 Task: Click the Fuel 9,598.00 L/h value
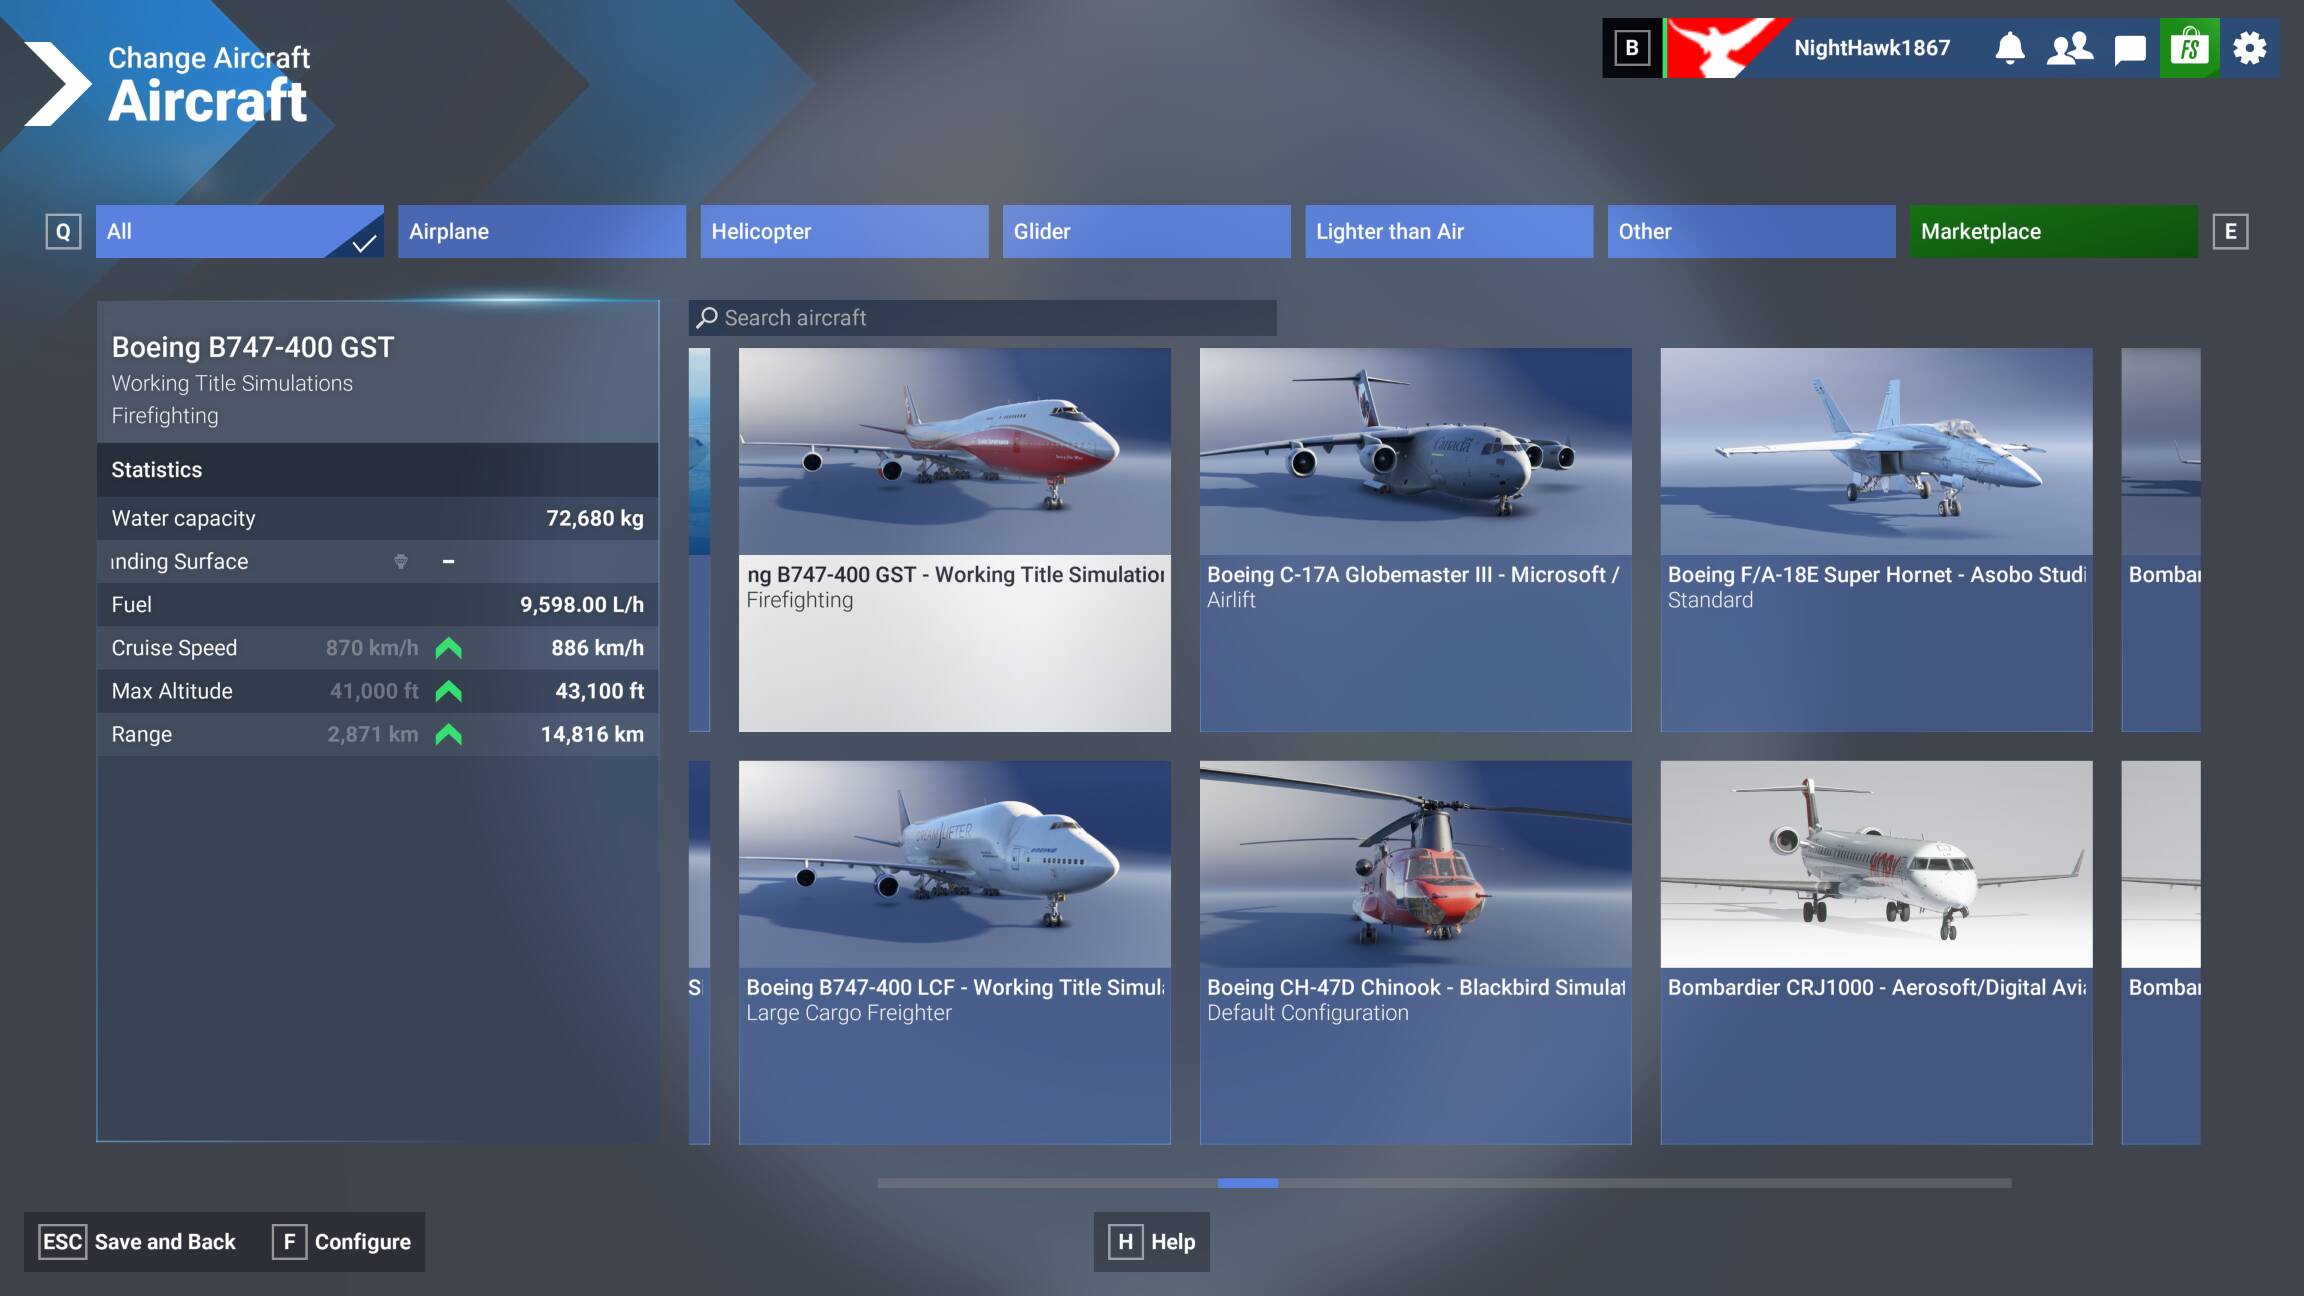(582, 605)
